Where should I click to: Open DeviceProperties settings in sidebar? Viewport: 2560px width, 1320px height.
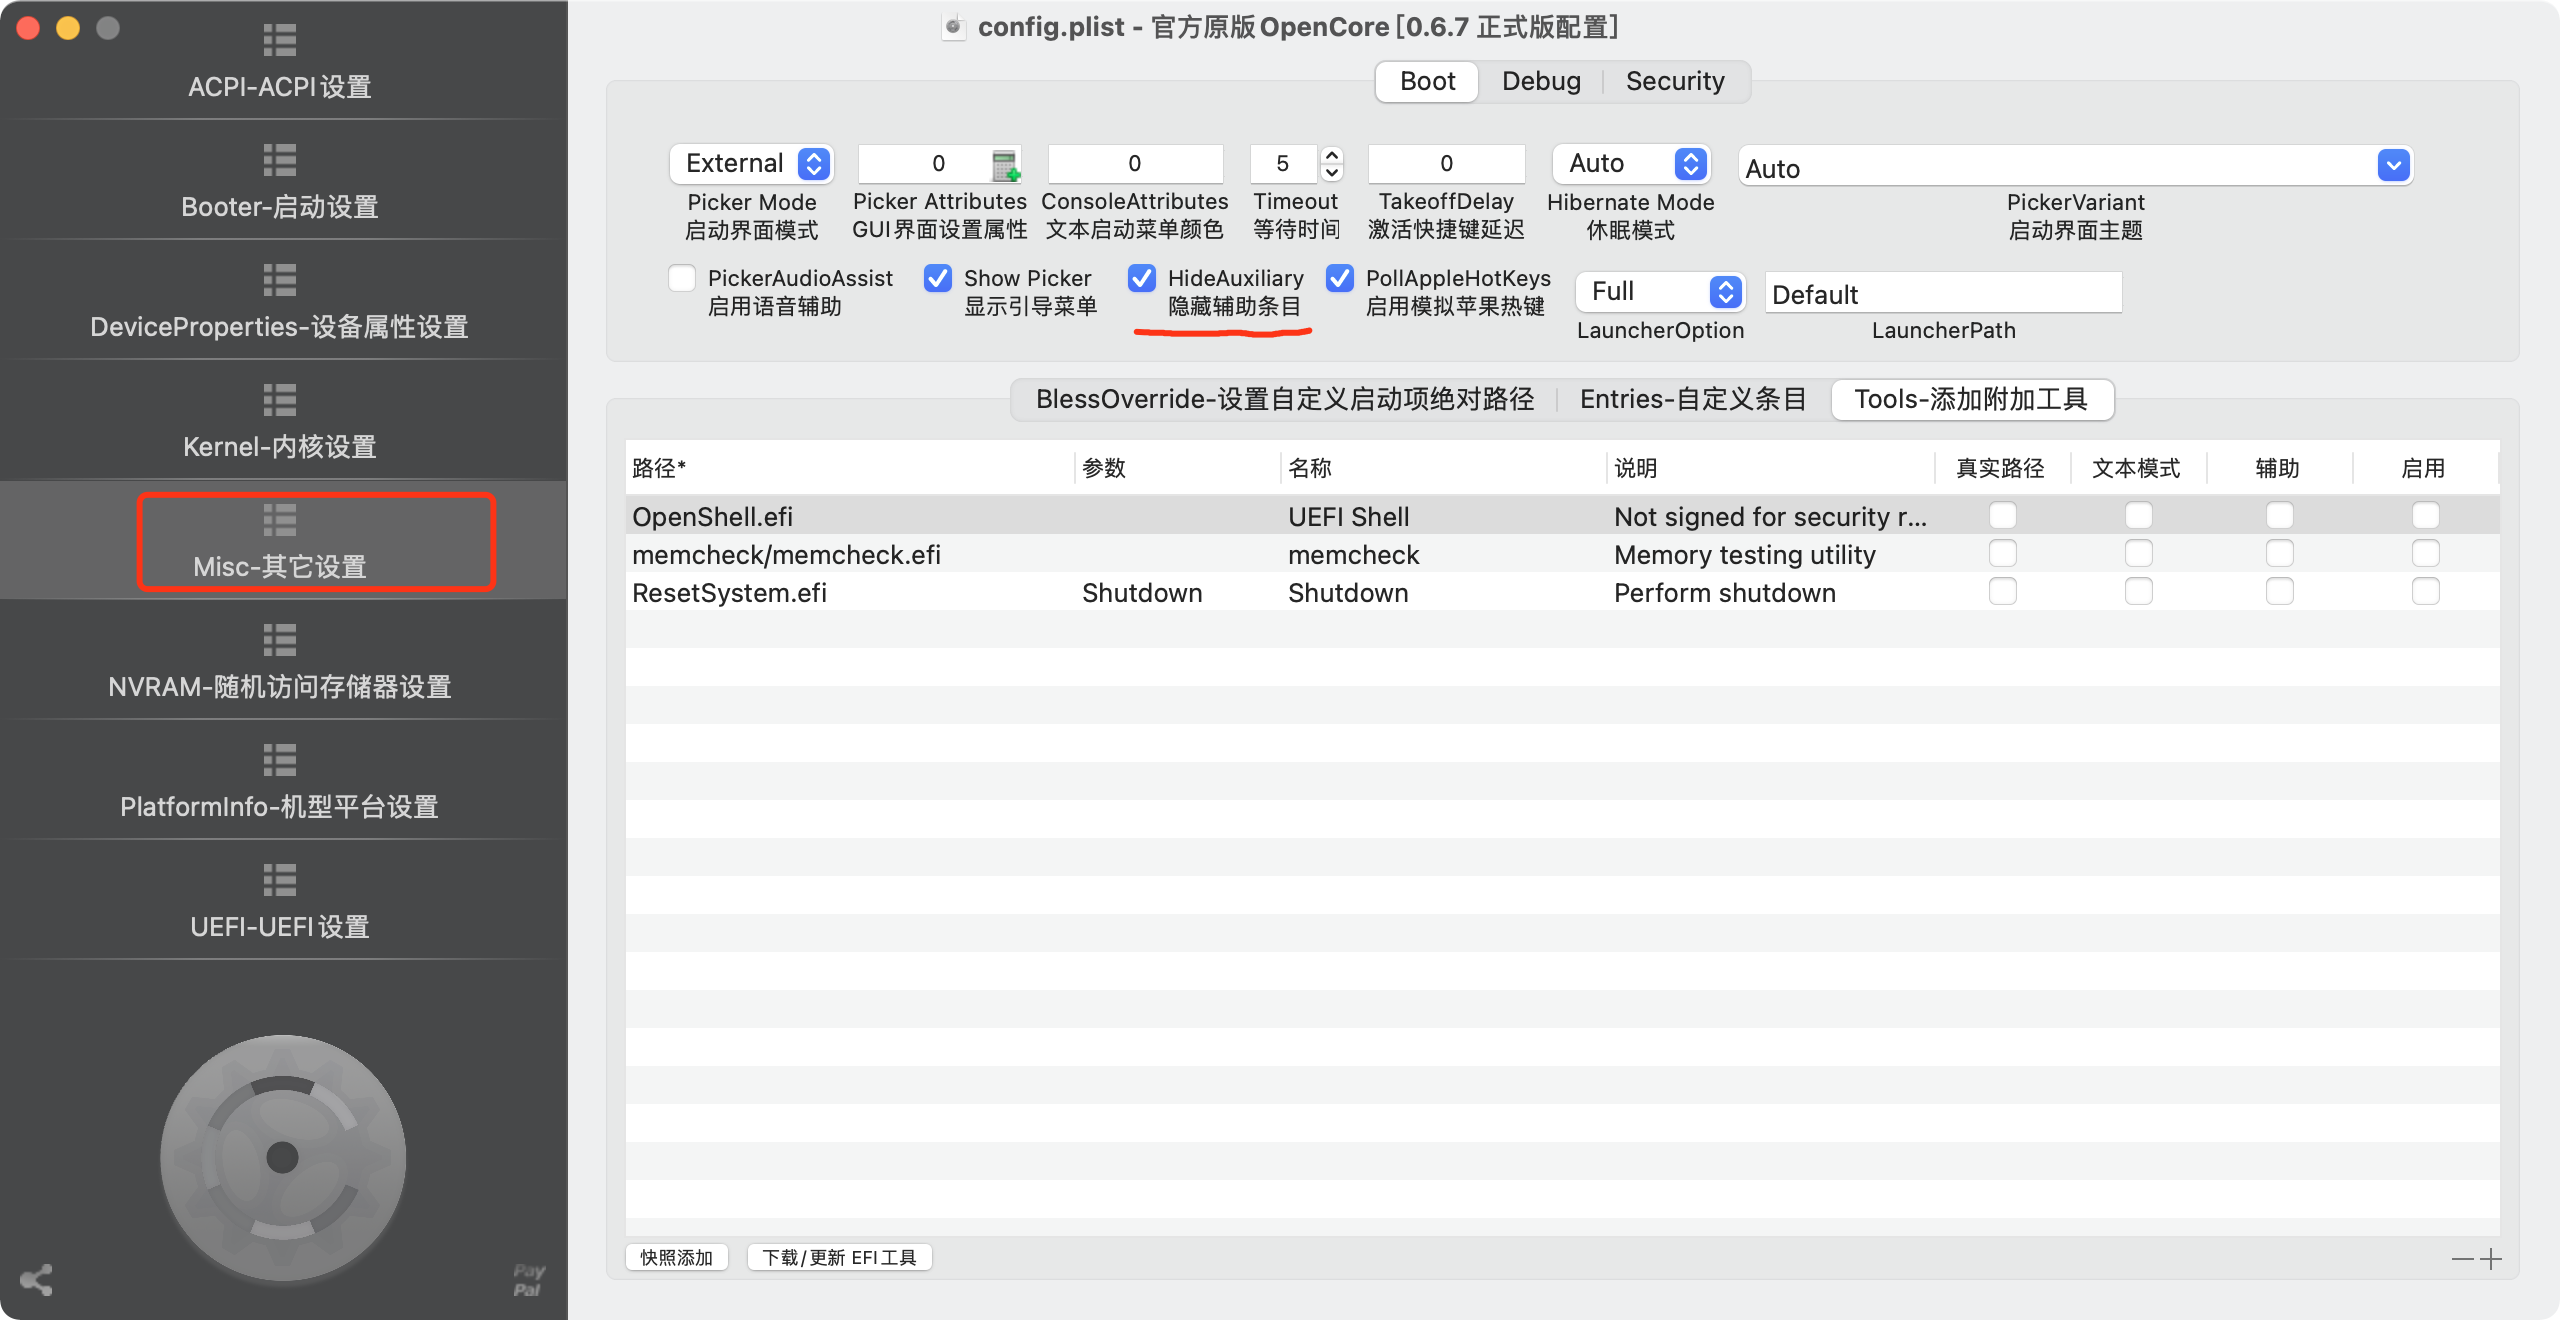point(280,302)
